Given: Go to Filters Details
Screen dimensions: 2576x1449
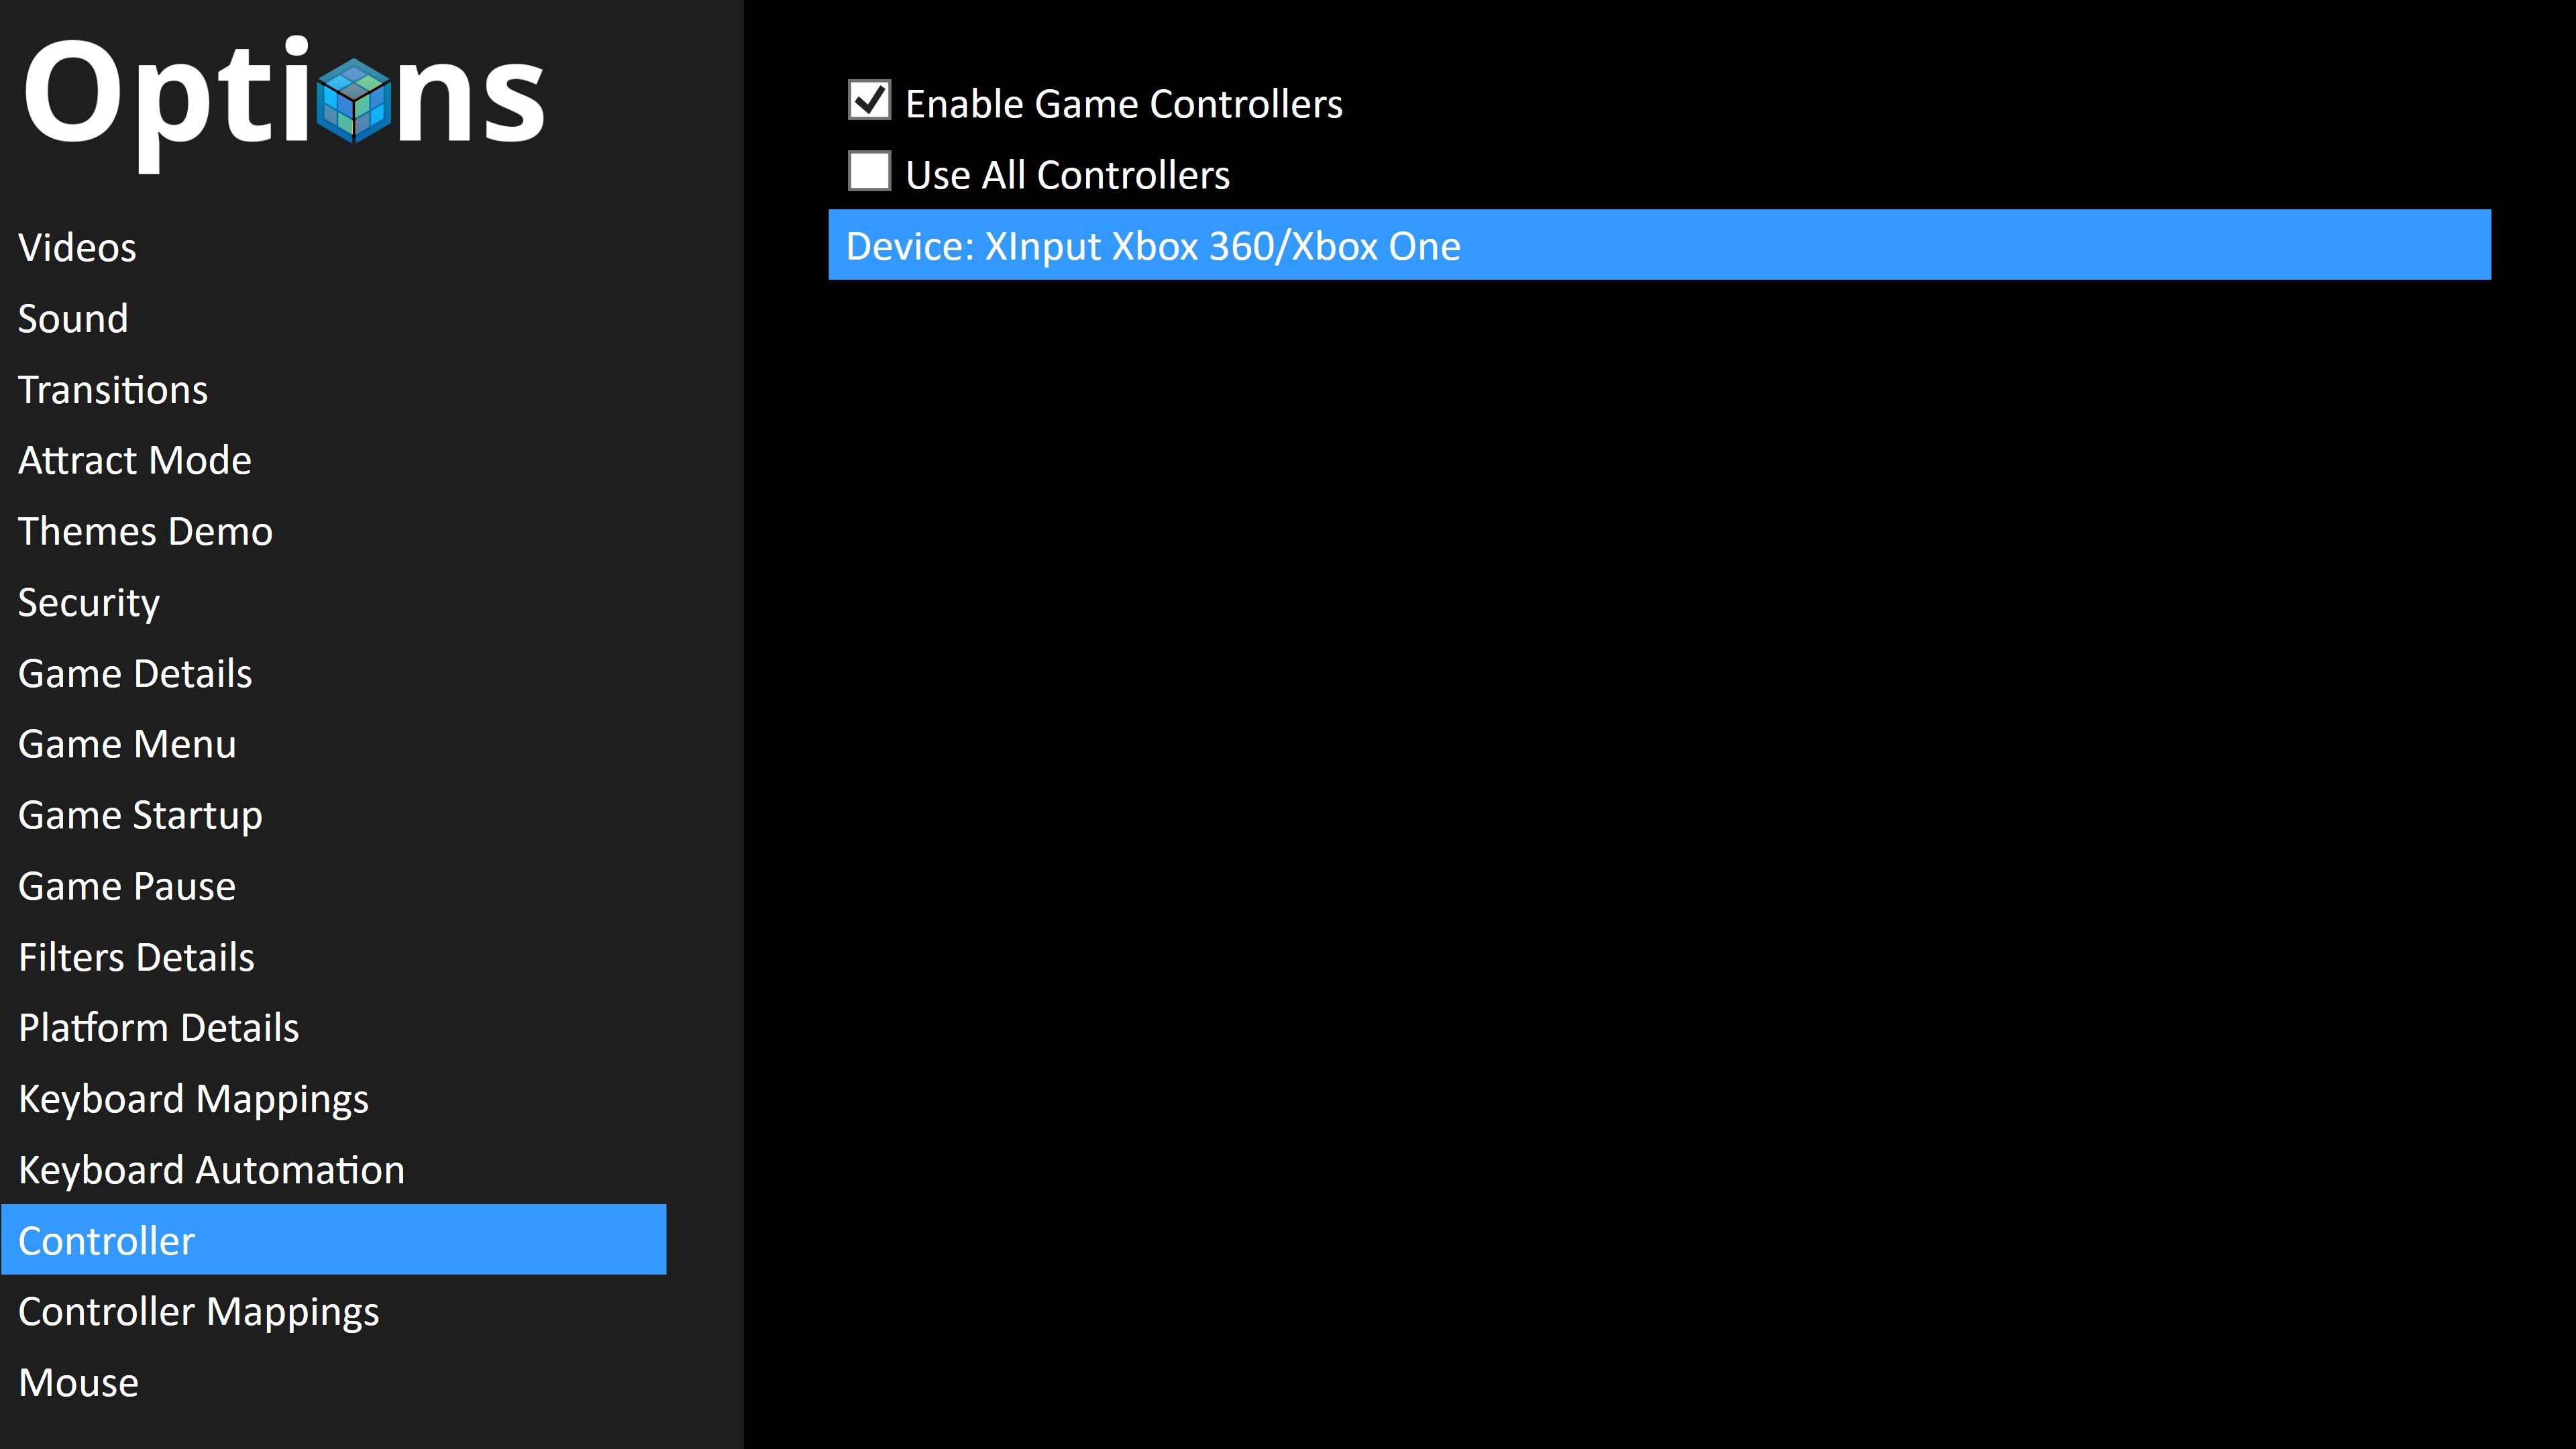Looking at the screenshot, I should click(x=136, y=958).
